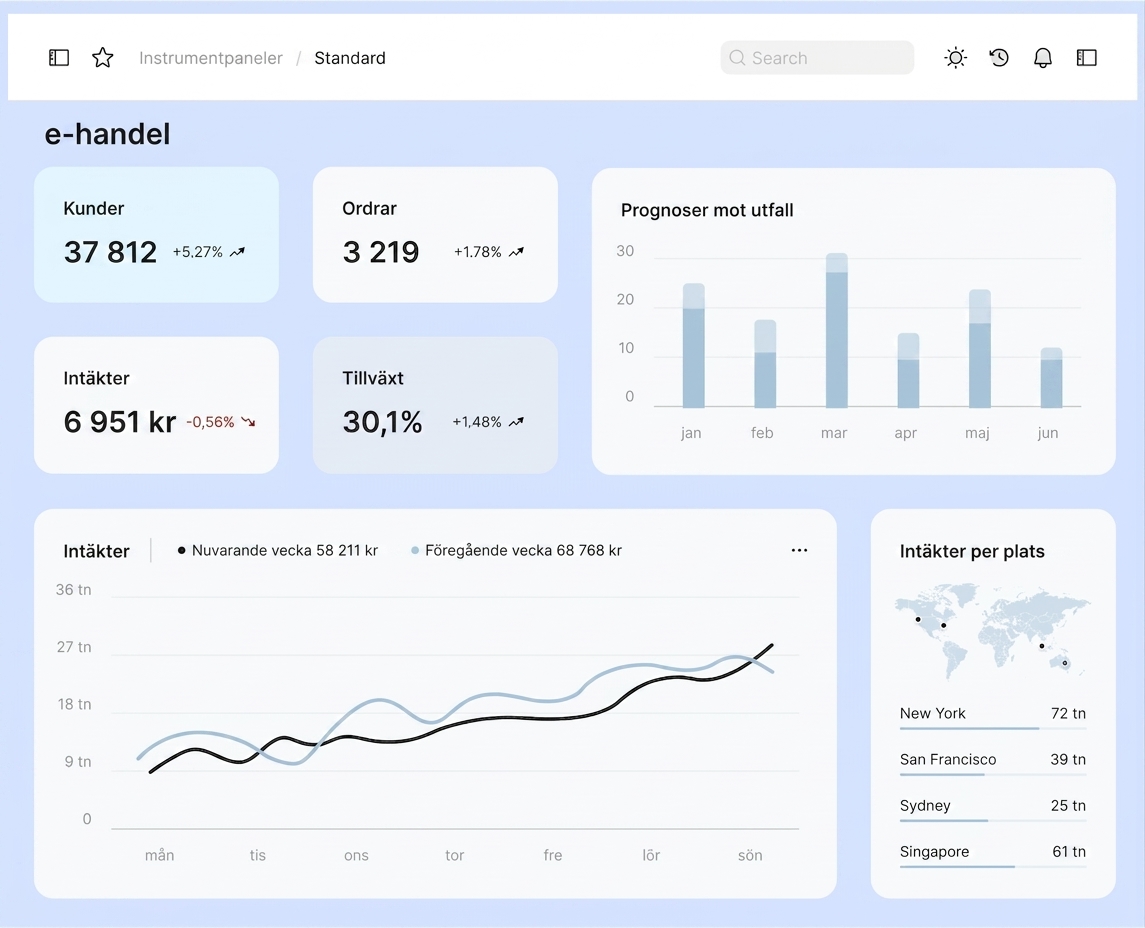Click the Intäkter downward trend arrow

[x=248, y=421]
